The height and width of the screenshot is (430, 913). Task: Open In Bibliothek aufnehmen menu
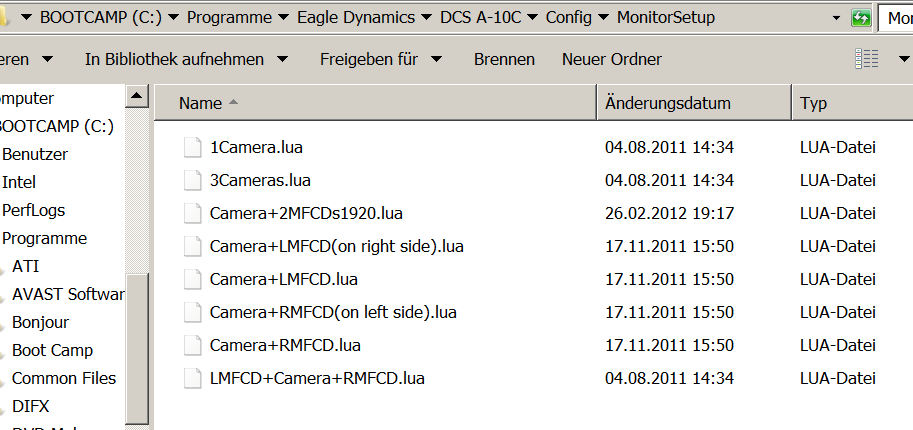pos(186,59)
